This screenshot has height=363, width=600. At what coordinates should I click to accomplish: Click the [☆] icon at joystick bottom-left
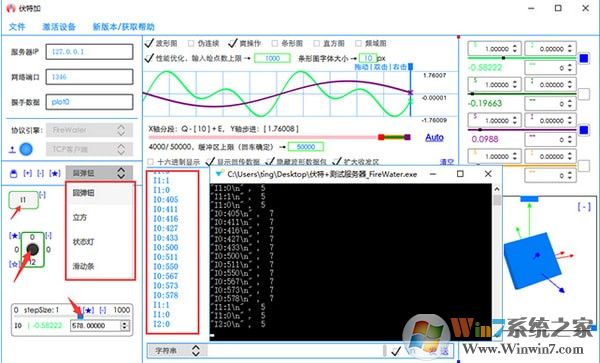pyautogui.click(x=14, y=264)
